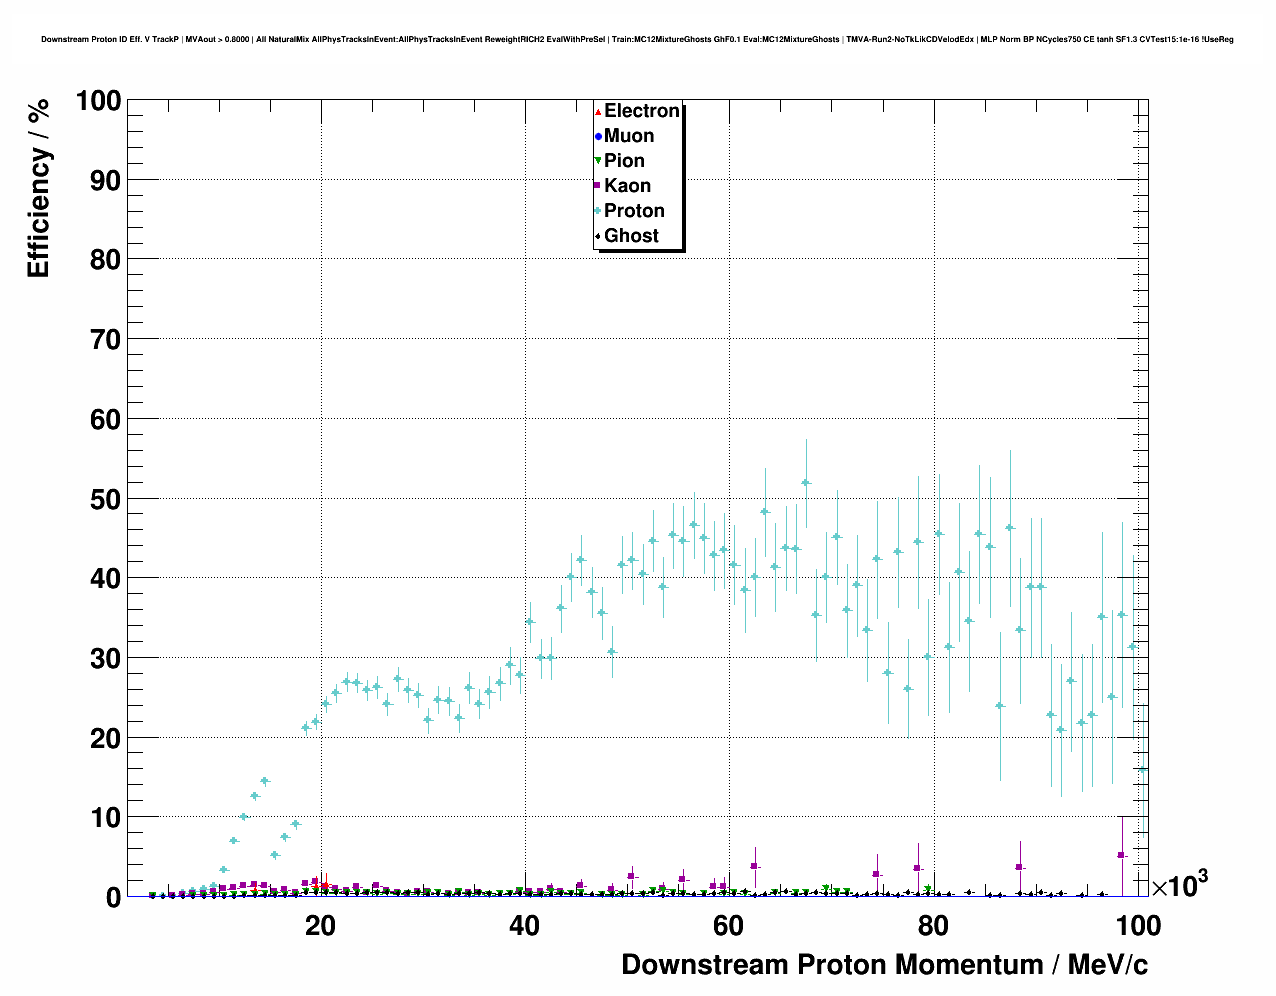
Task: Click the Muon legend label
Action: click(629, 136)
